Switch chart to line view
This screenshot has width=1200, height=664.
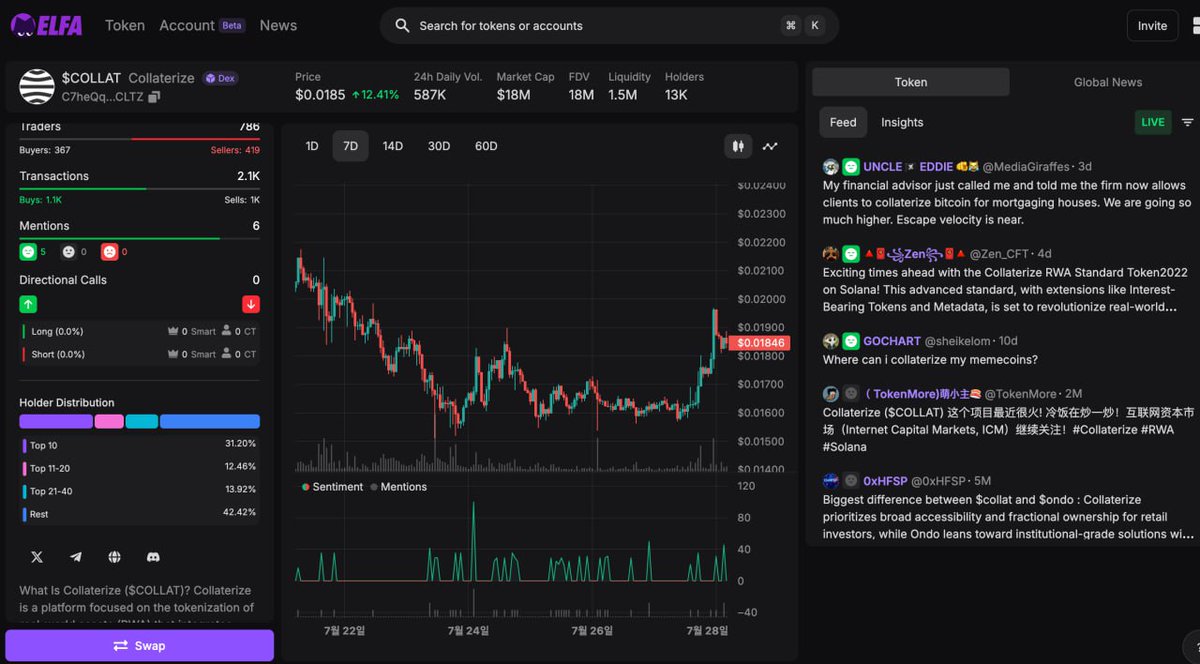(770, 146)
